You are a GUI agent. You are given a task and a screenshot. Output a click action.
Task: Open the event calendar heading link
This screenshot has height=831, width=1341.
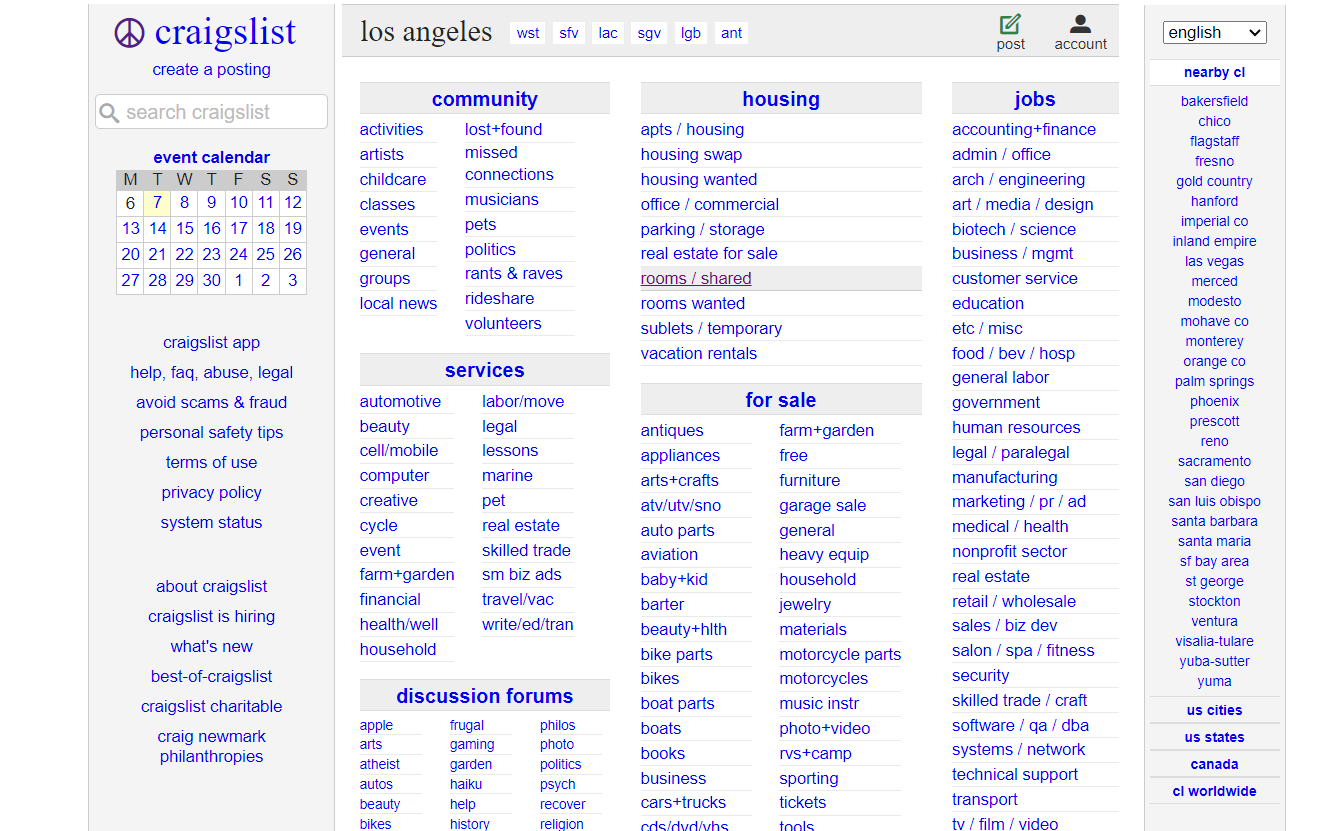[211, 157]
